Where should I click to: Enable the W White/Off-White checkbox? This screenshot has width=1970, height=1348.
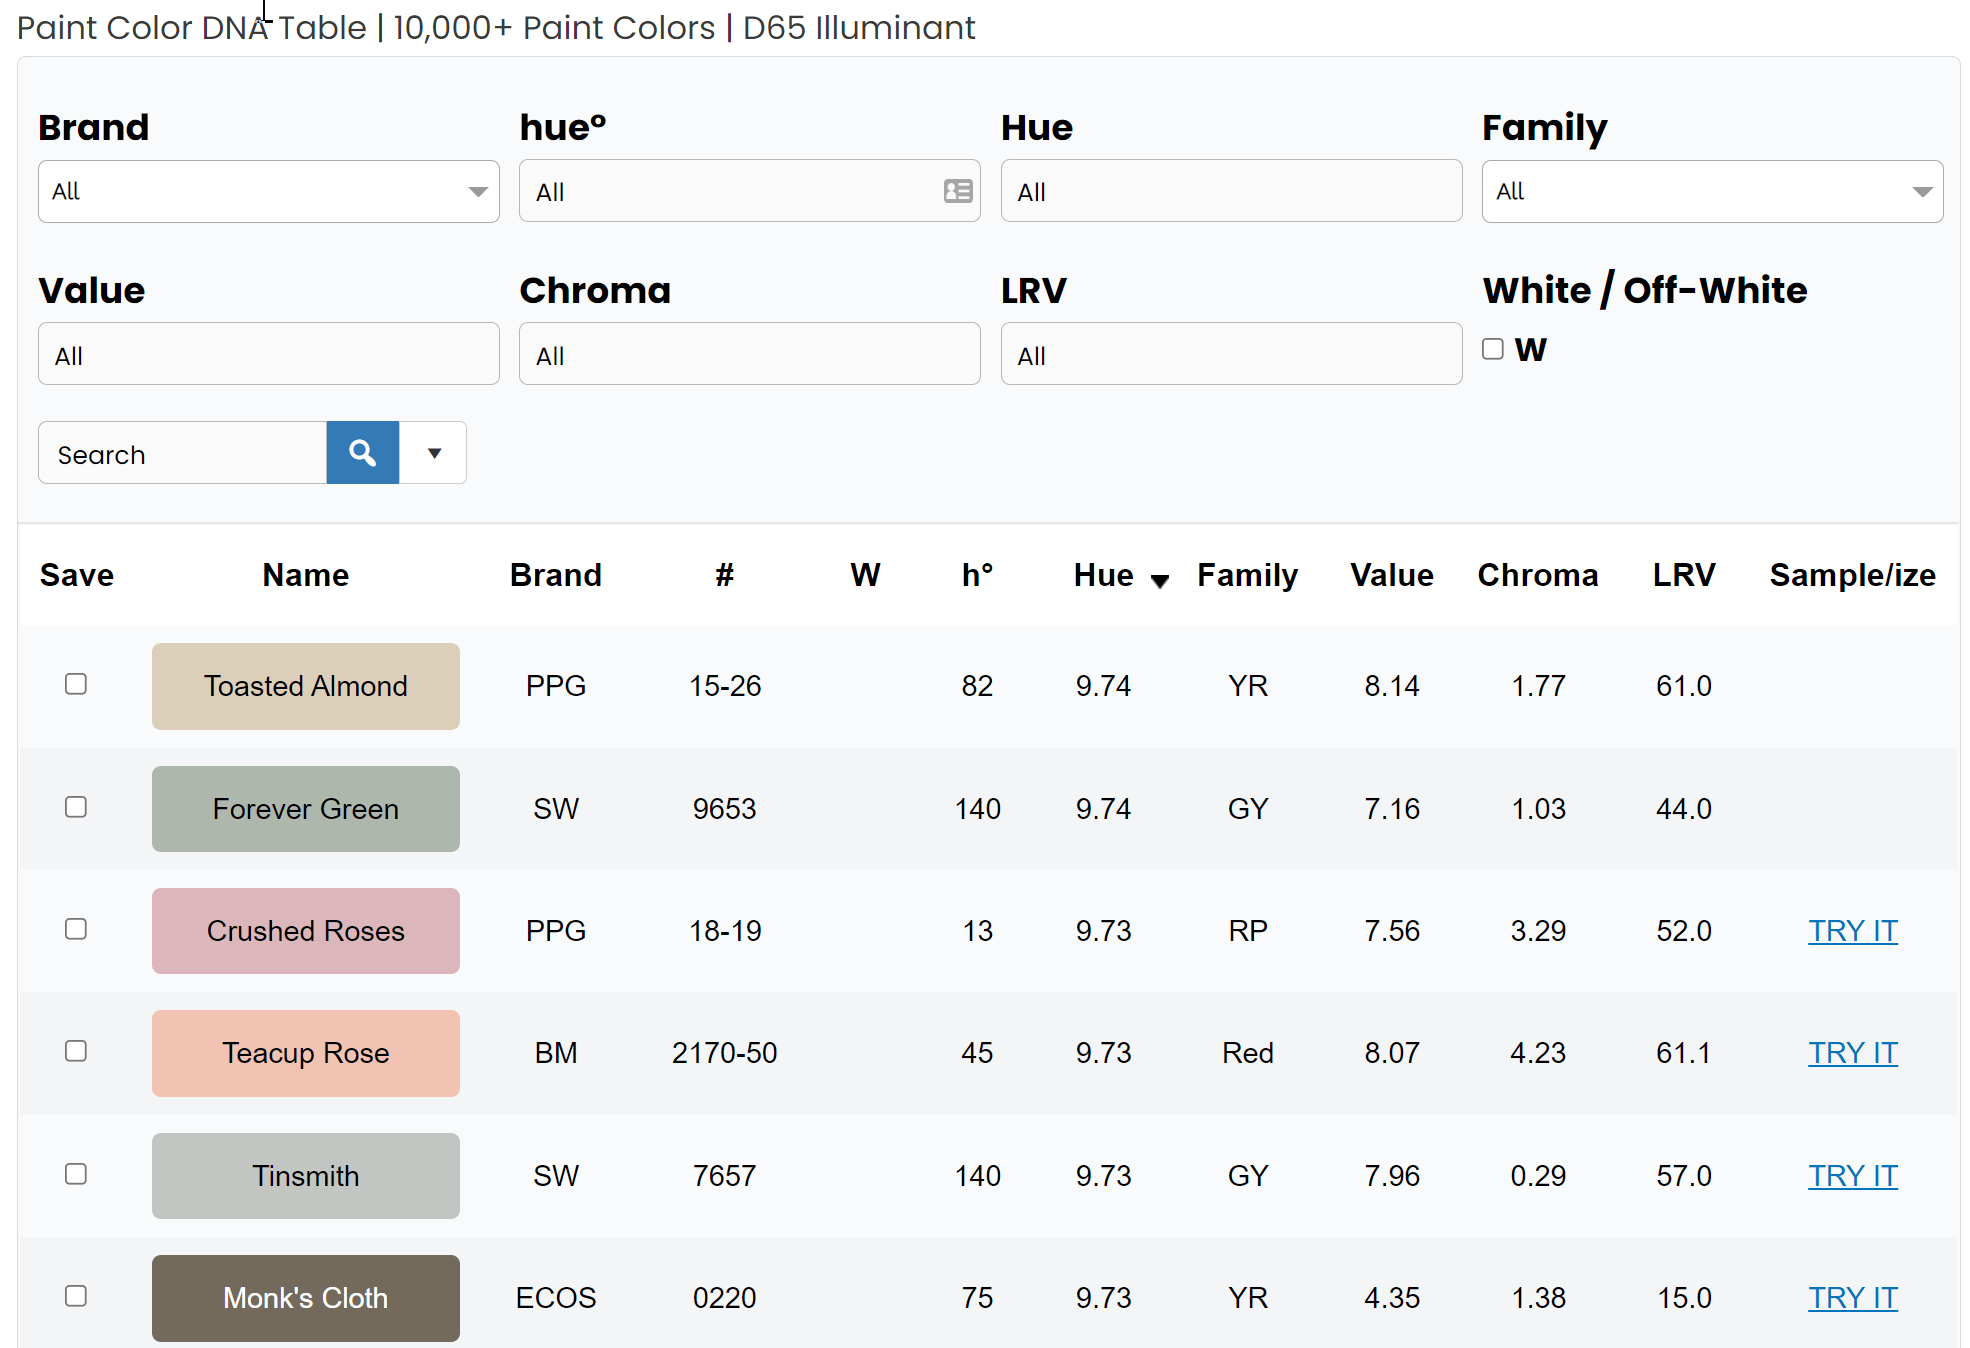1492,348
